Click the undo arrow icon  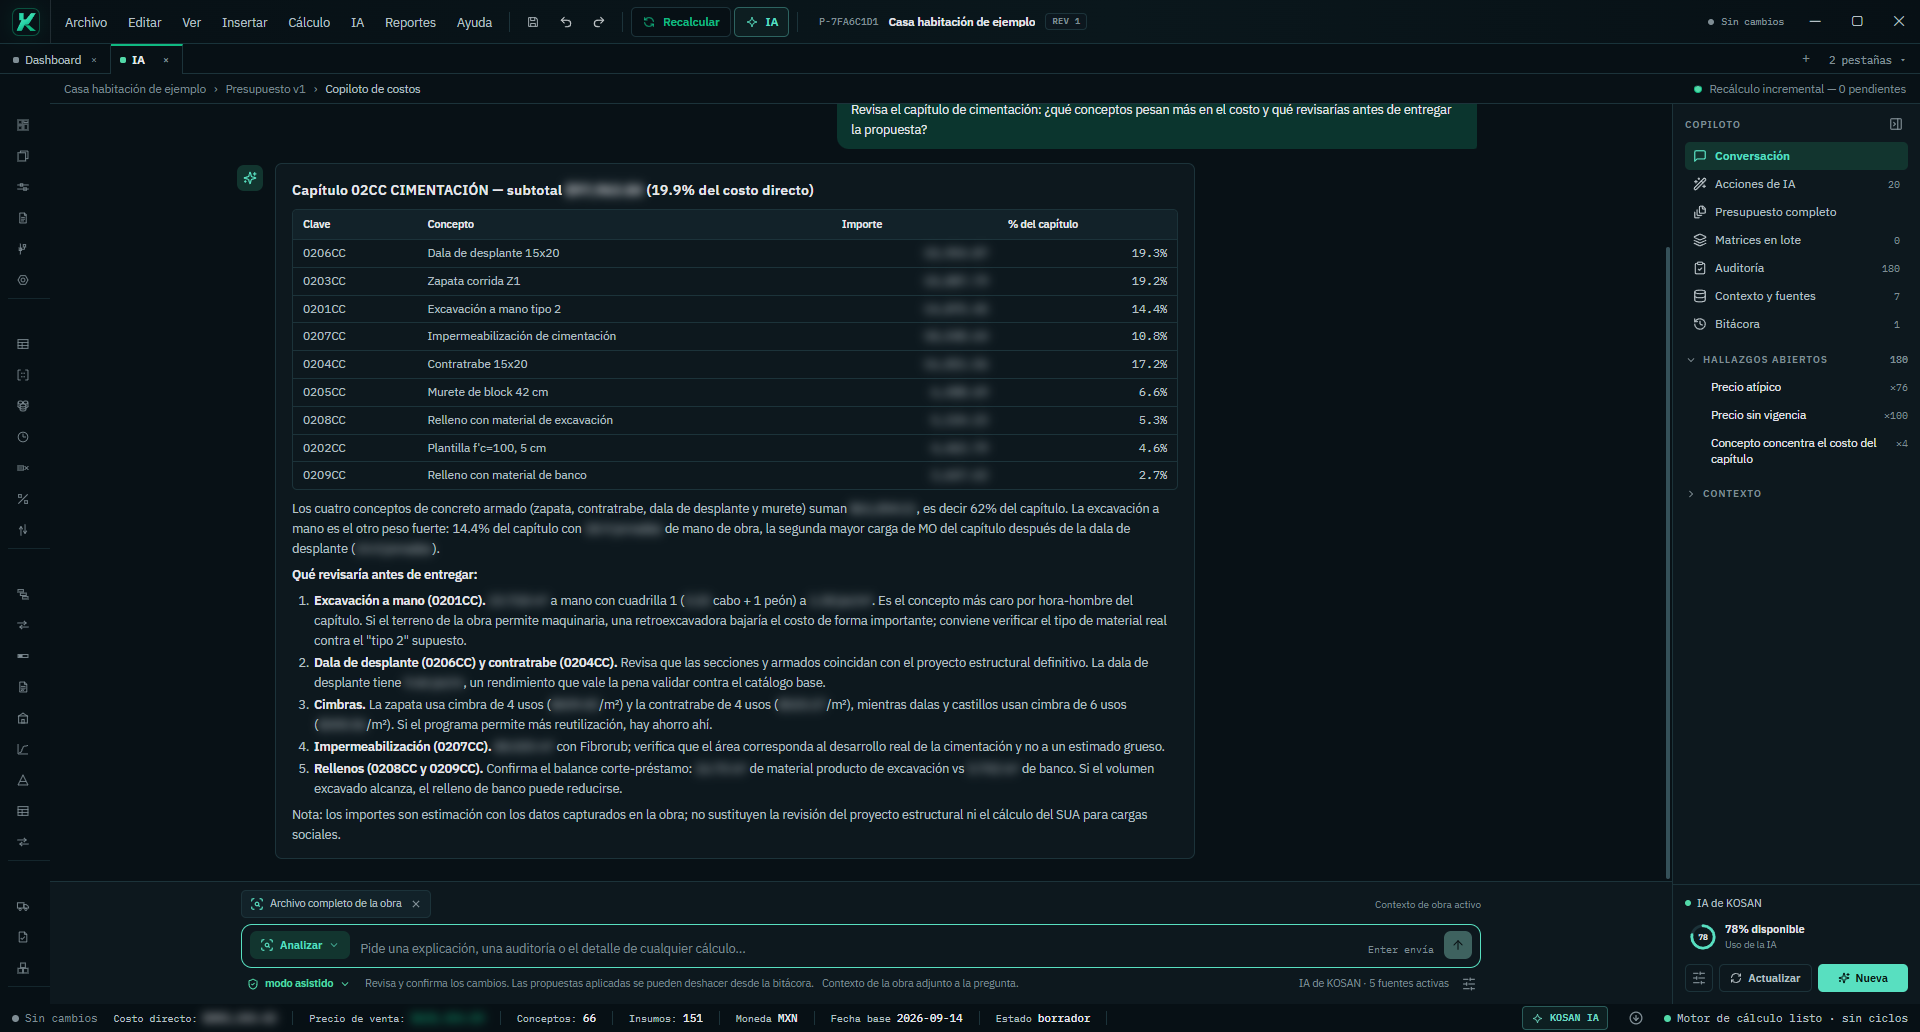point(566,22)
